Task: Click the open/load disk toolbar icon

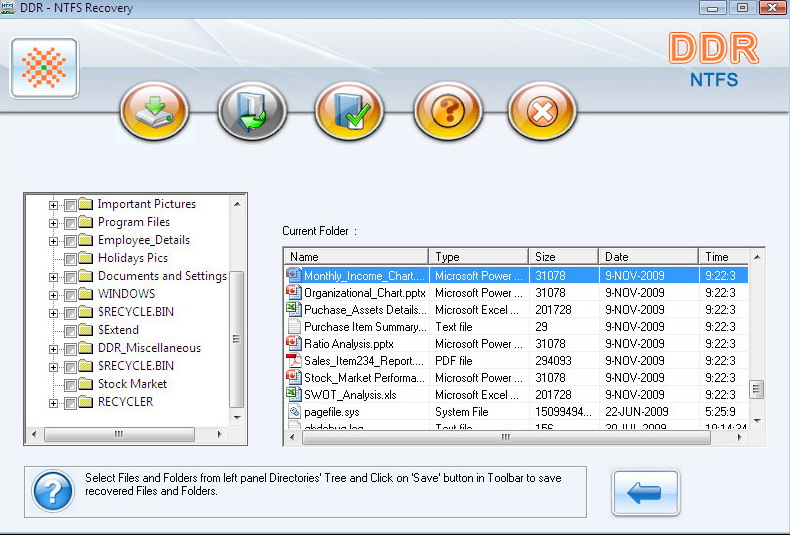Action: [x=154, y=111]
